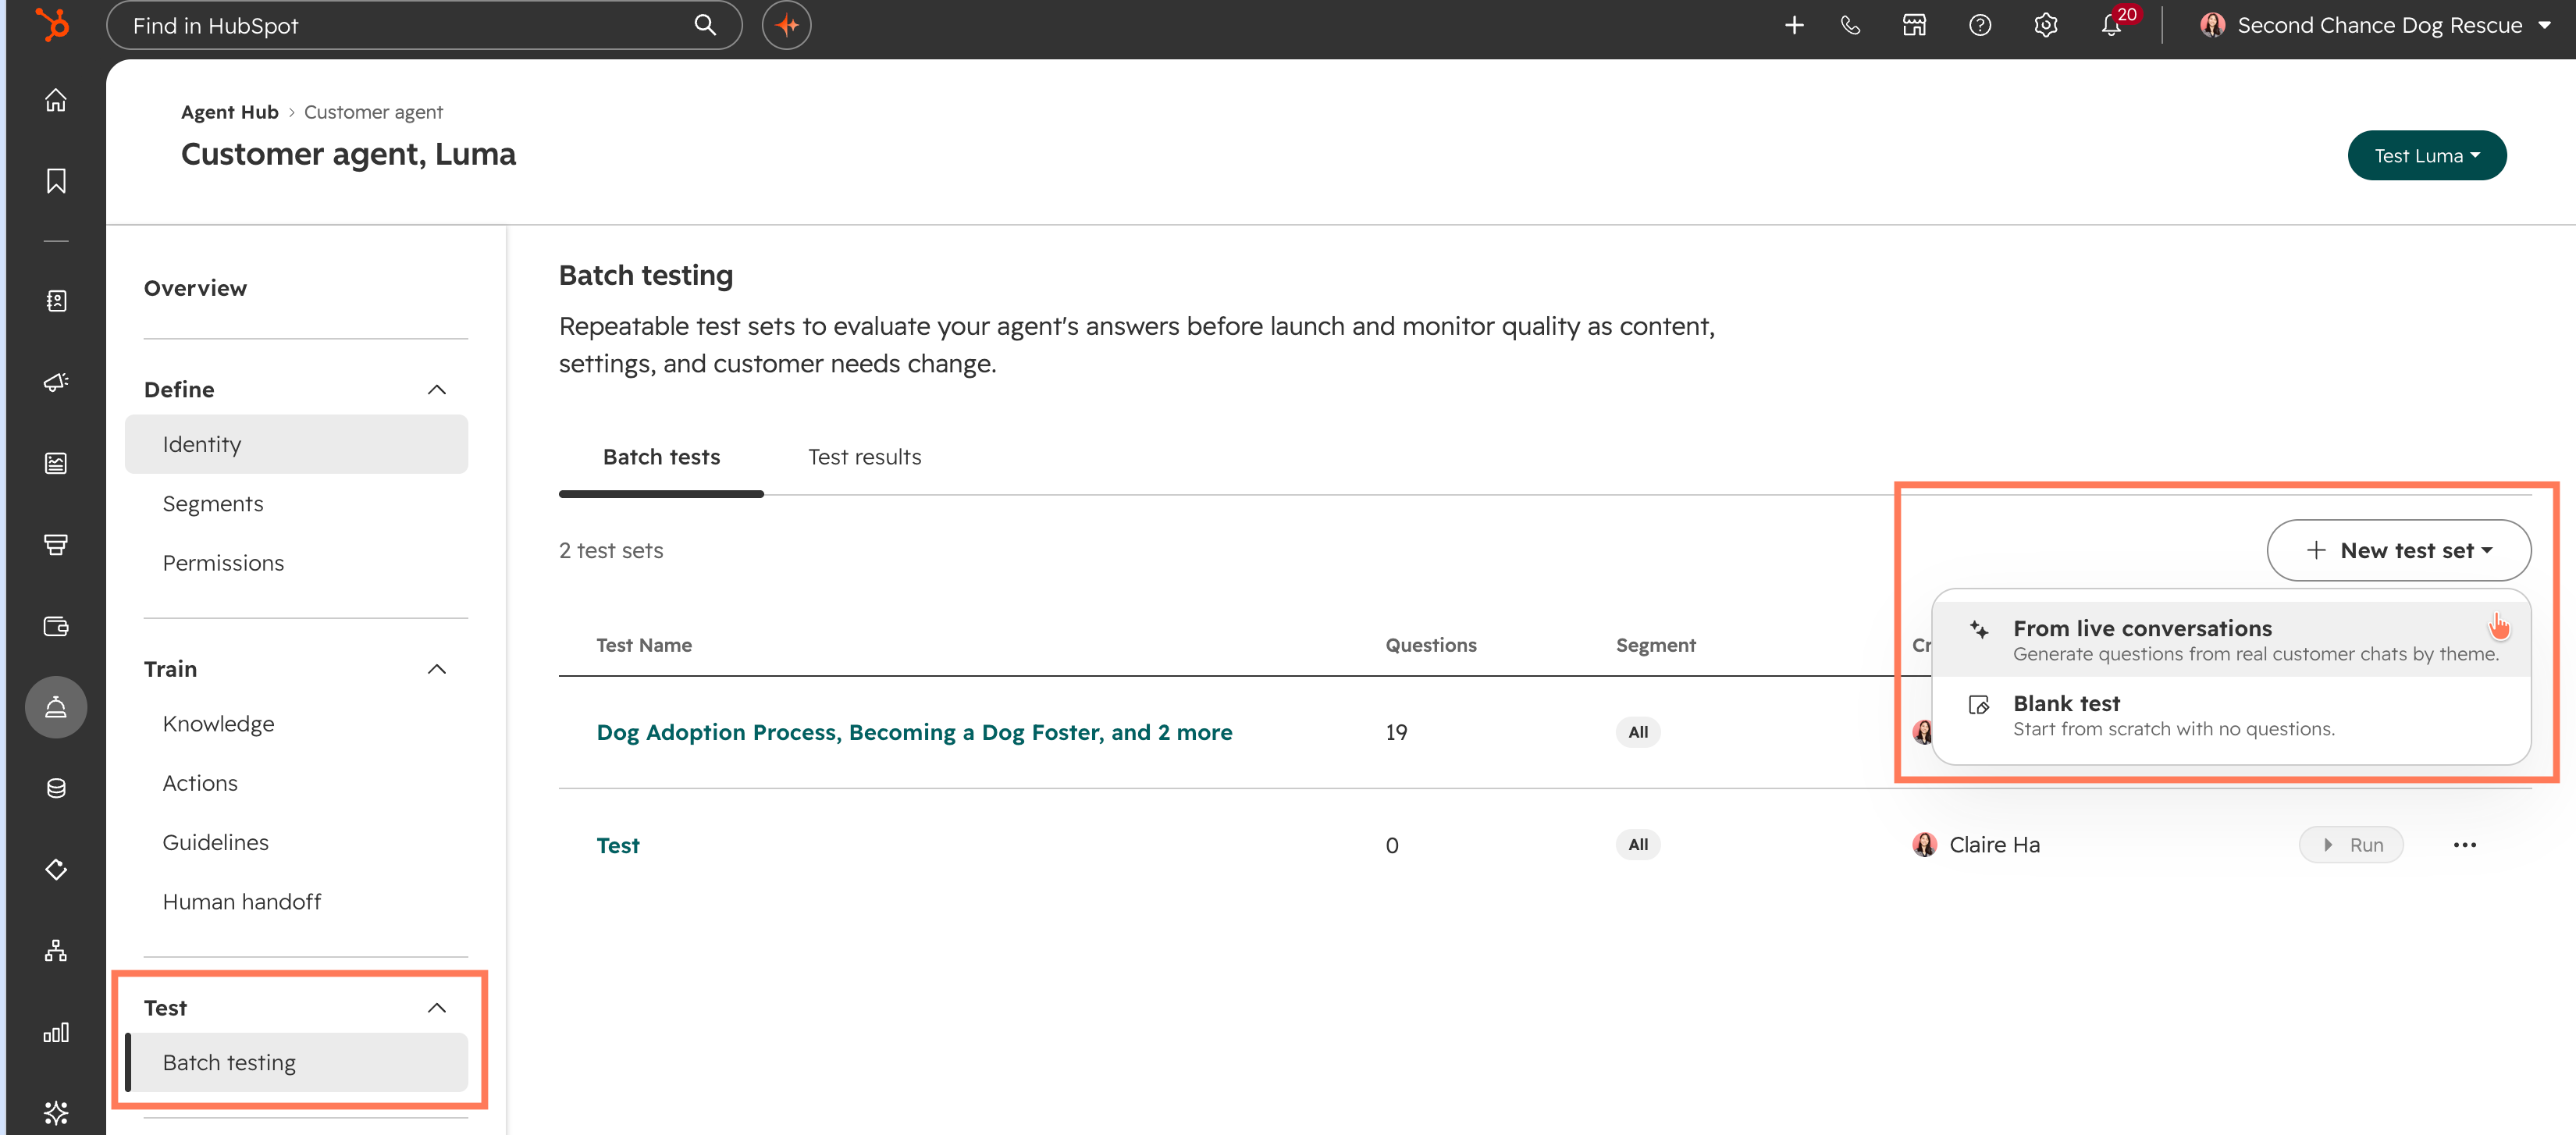
Task: Open the marketplace storefront icon
Action: pyautogui.click(x=1914, y=25)
